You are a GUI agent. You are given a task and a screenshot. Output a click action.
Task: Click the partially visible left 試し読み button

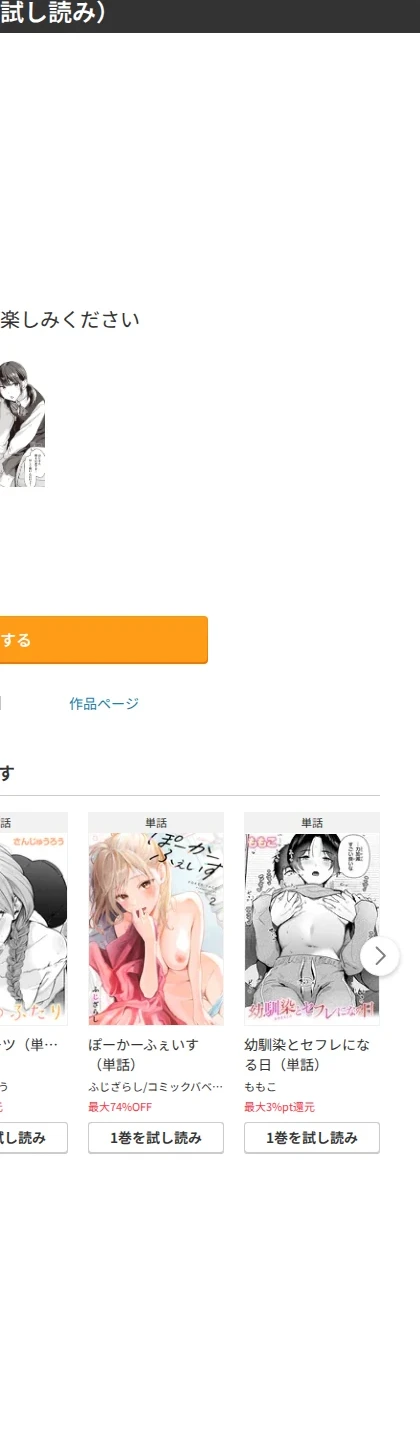coord(34,1138)
